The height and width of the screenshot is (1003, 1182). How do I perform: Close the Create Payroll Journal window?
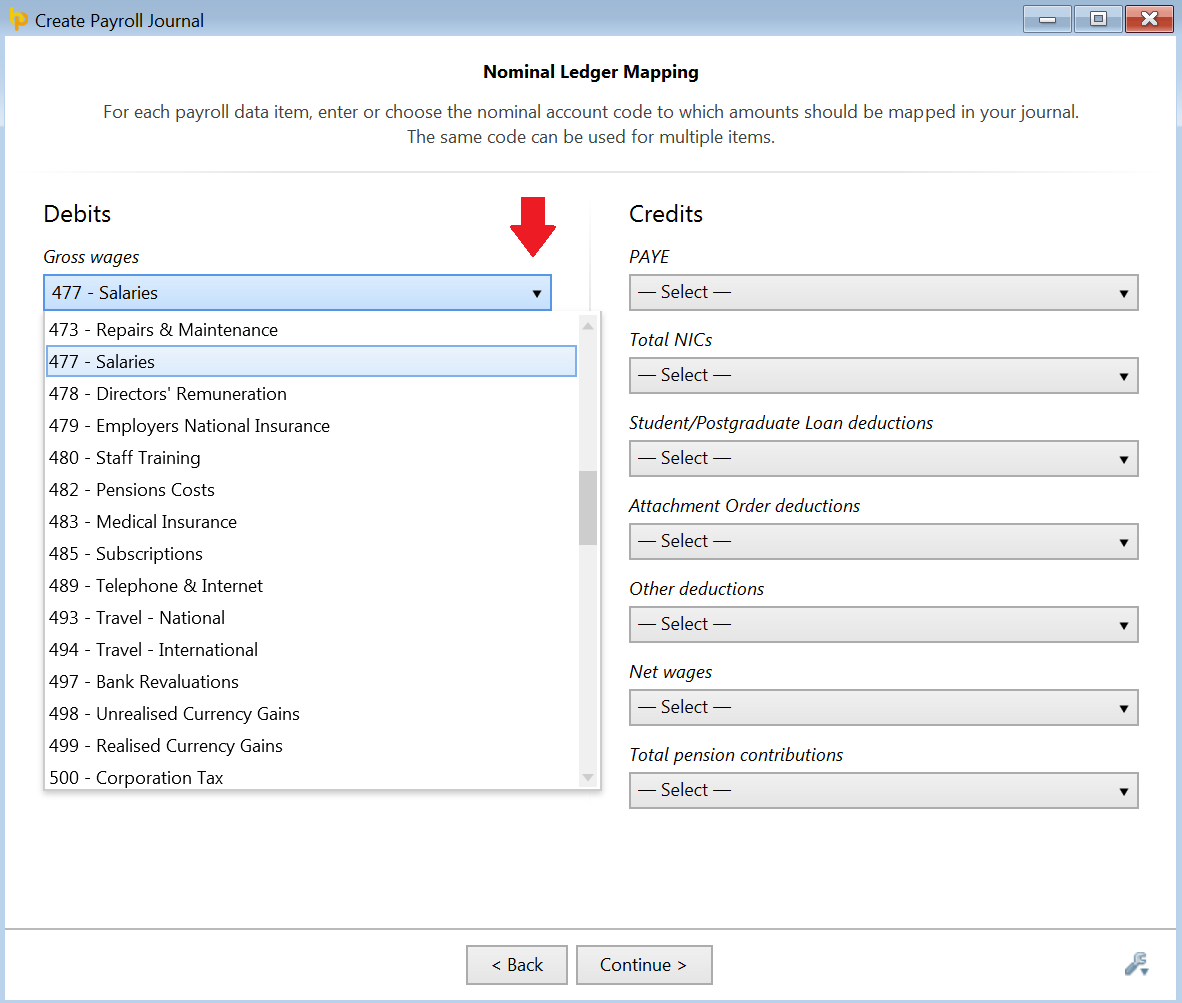(1149, 19)
